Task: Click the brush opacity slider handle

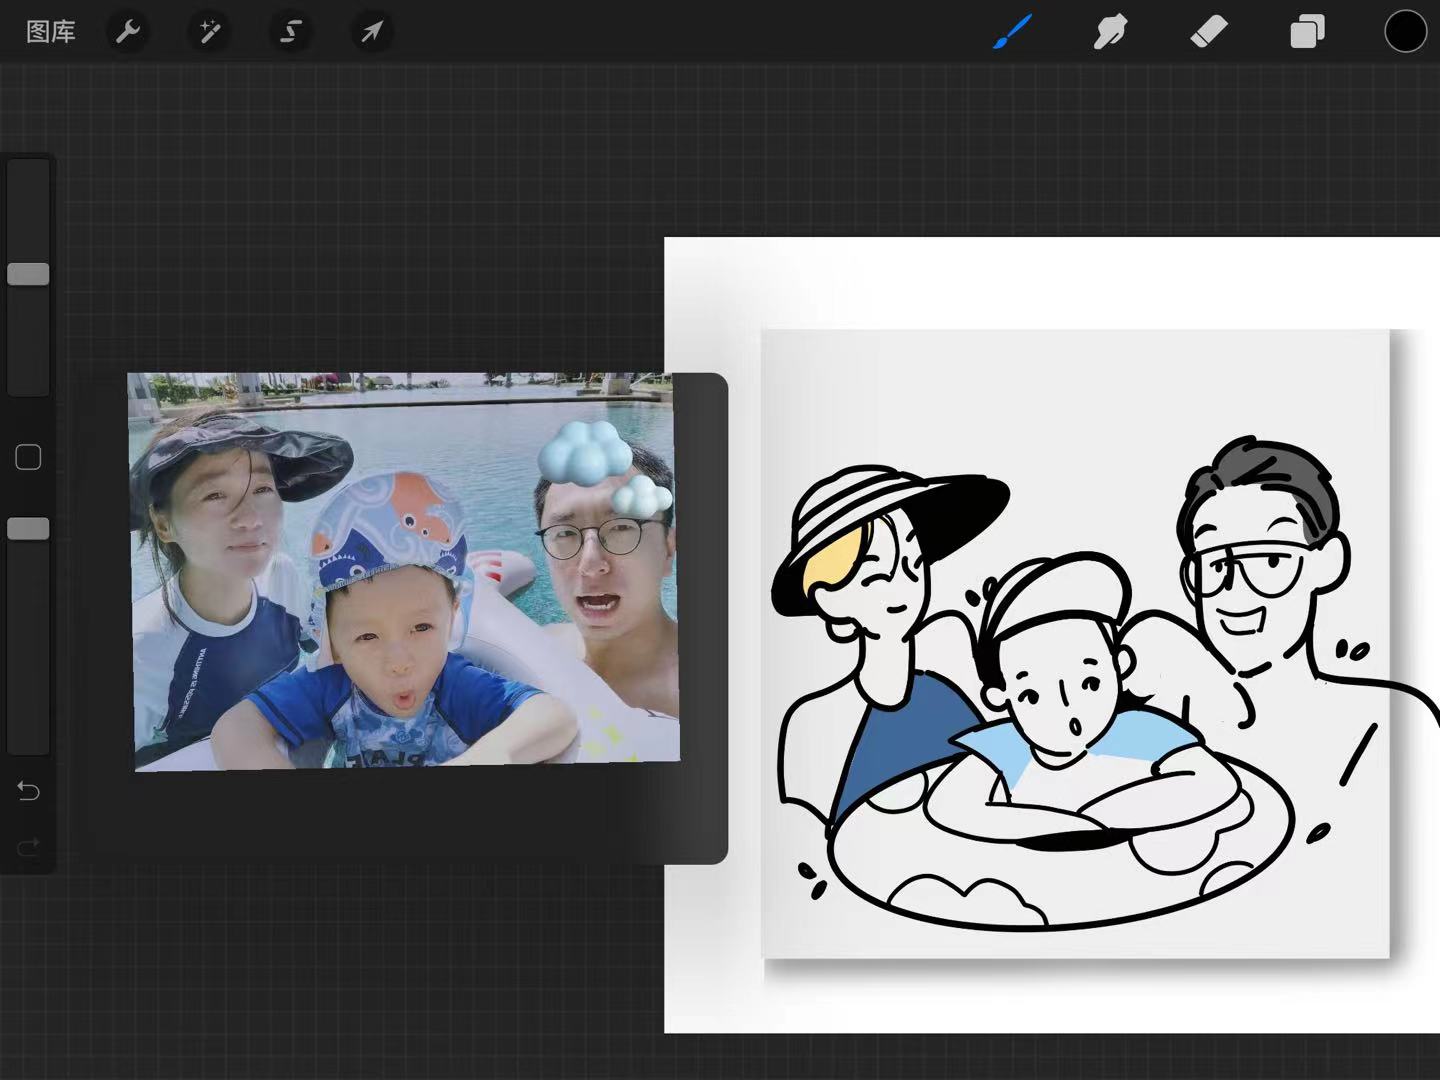Action: tap(28, 529)
